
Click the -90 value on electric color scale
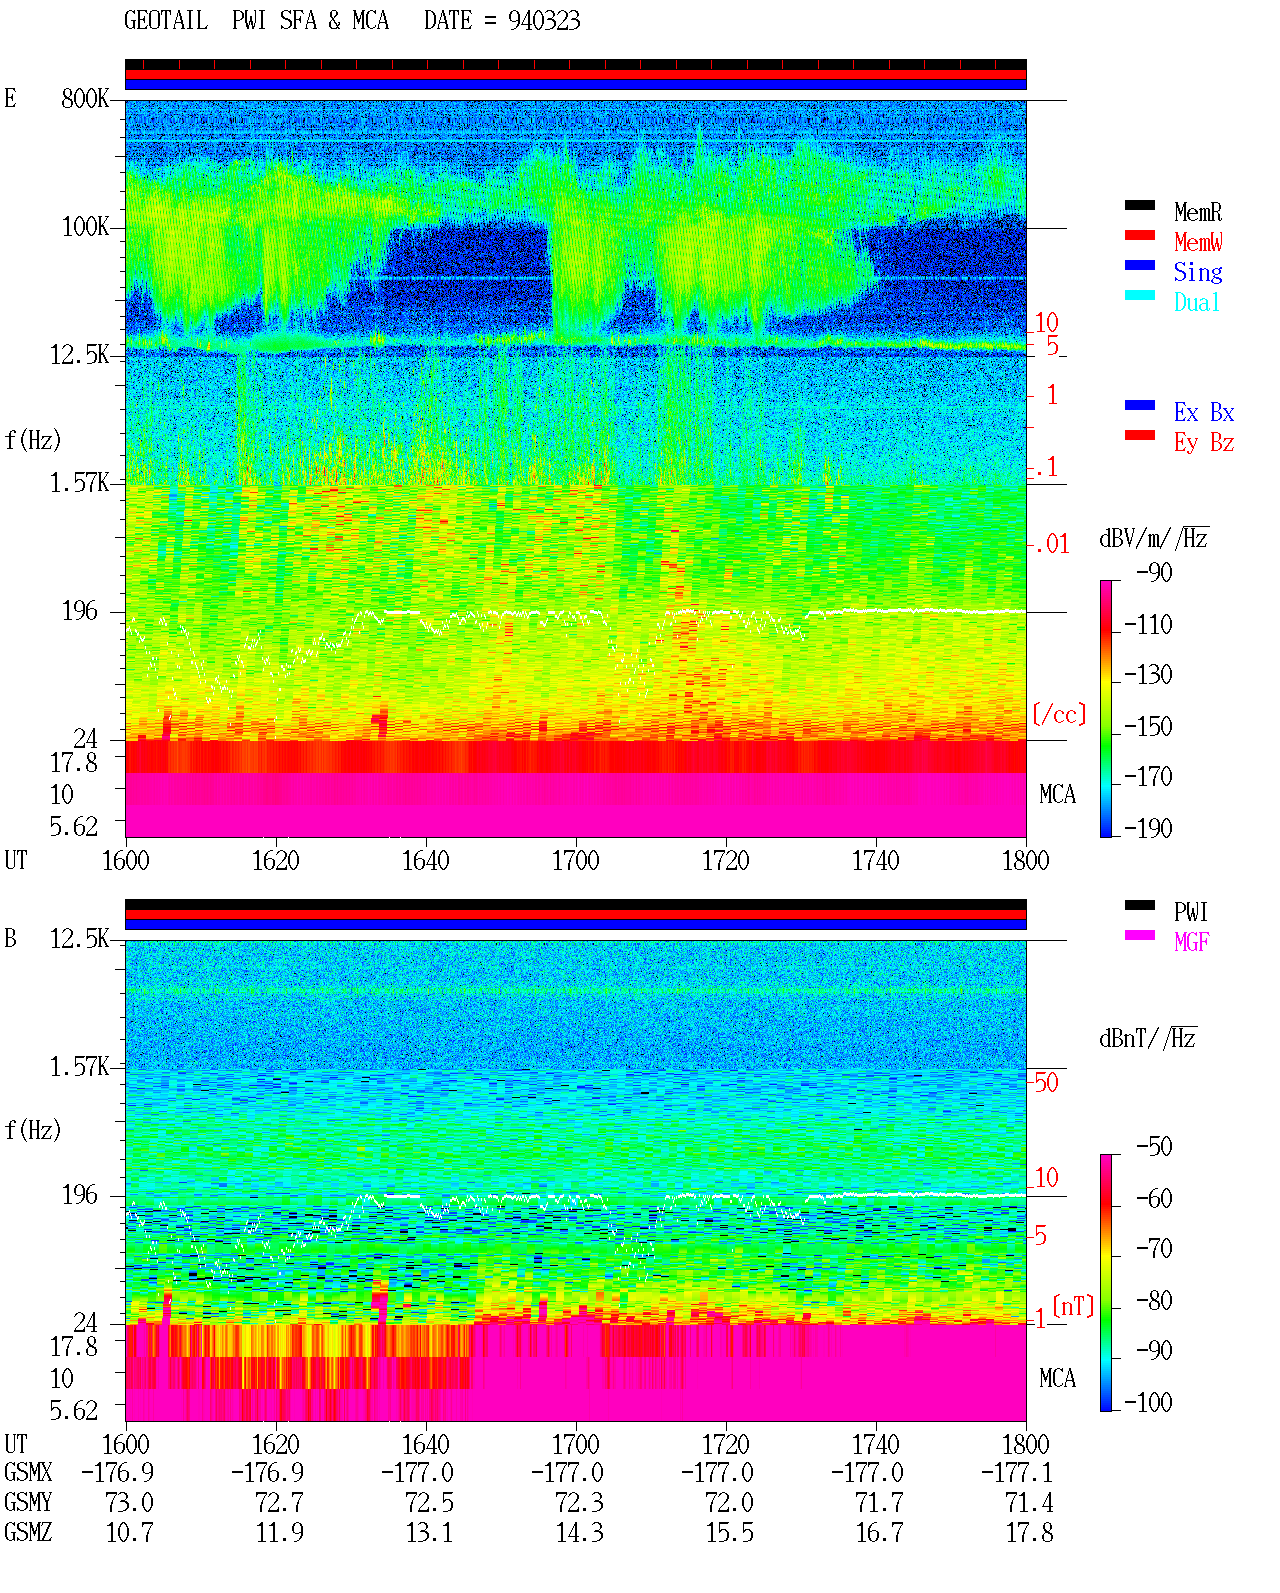[1155, 573]
